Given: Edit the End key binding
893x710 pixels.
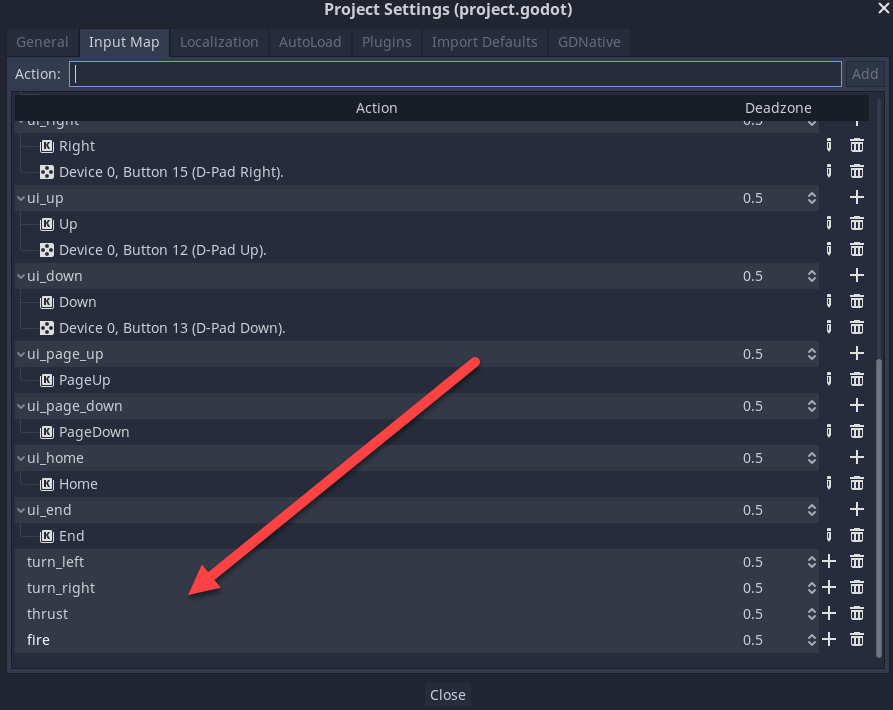Looking at the screenshot, I should [829, 536].
